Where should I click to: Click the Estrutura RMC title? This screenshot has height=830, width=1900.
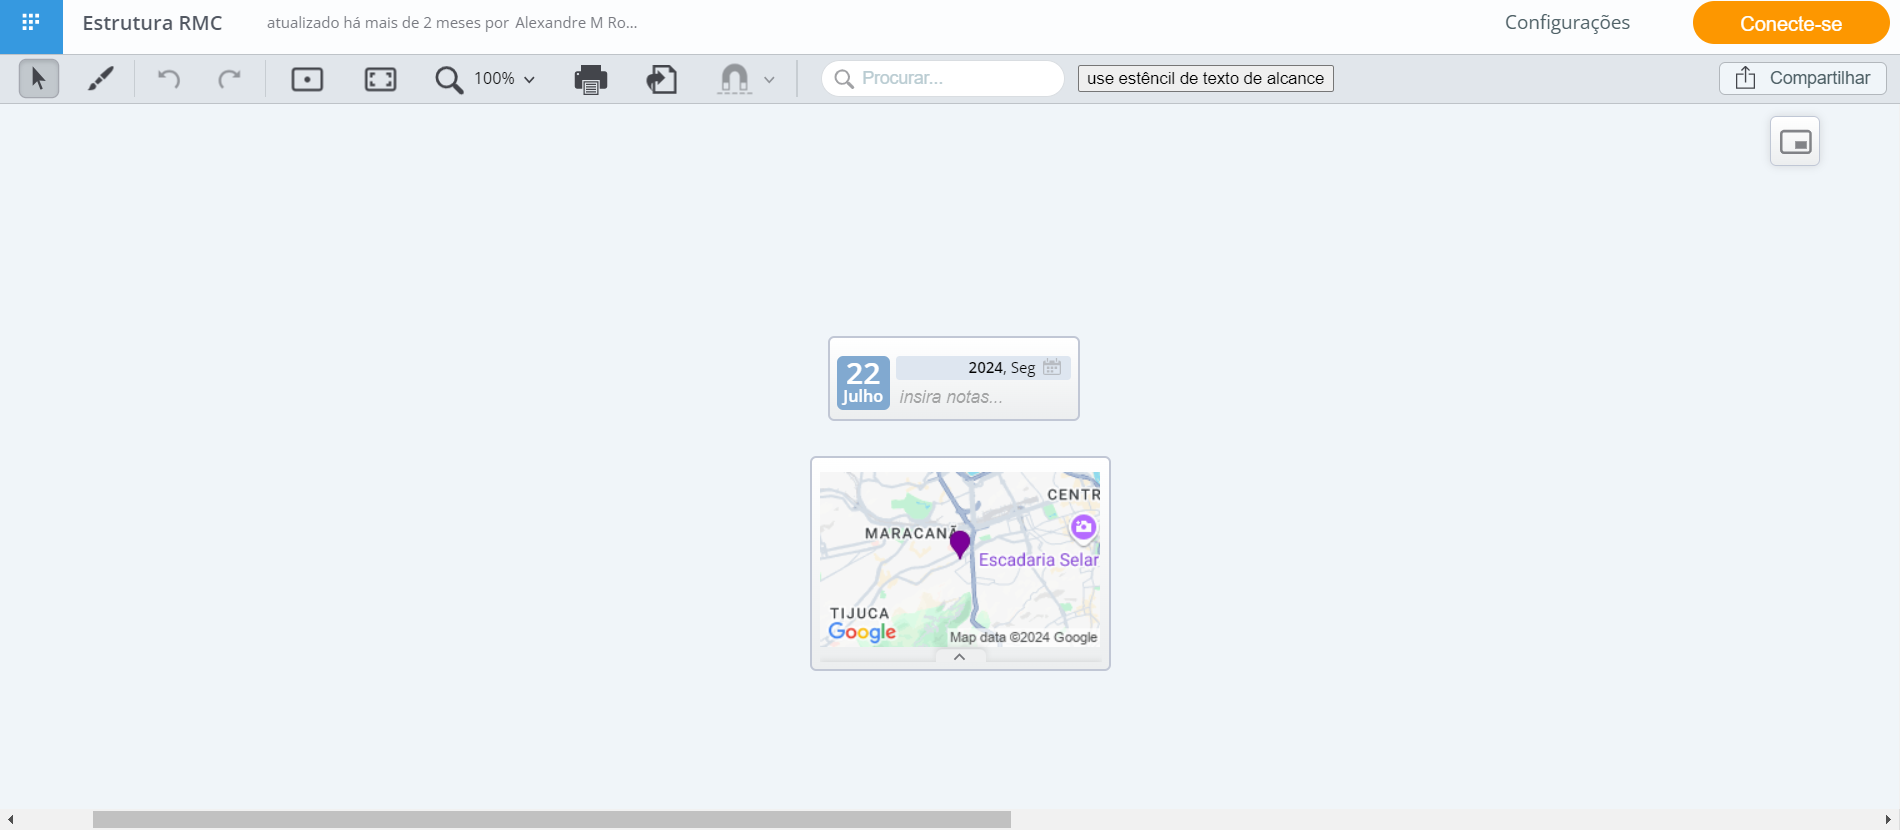(x=152, y=23)
